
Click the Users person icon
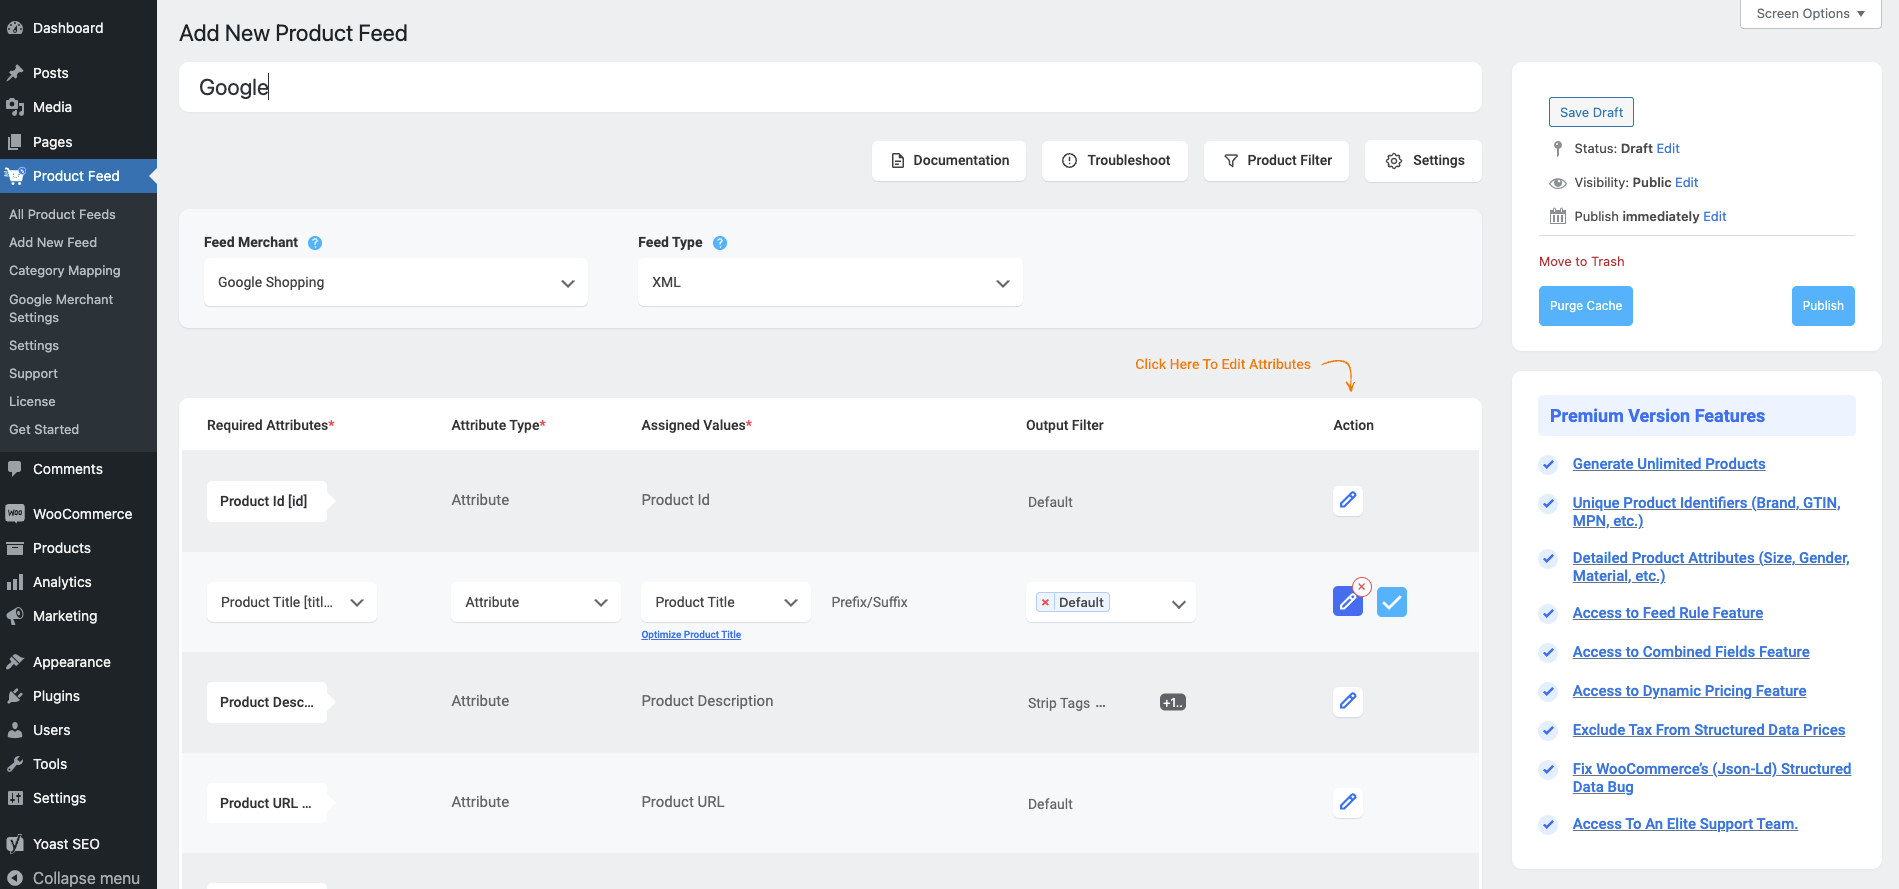tap(15, 730)
